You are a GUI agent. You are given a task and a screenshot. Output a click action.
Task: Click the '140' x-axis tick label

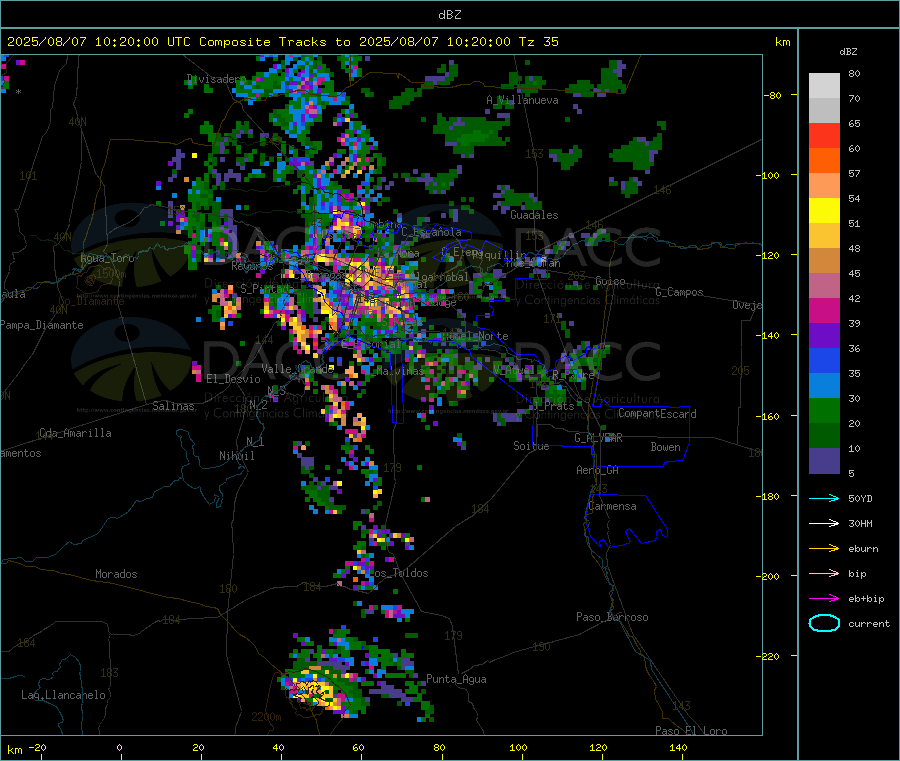678,747
